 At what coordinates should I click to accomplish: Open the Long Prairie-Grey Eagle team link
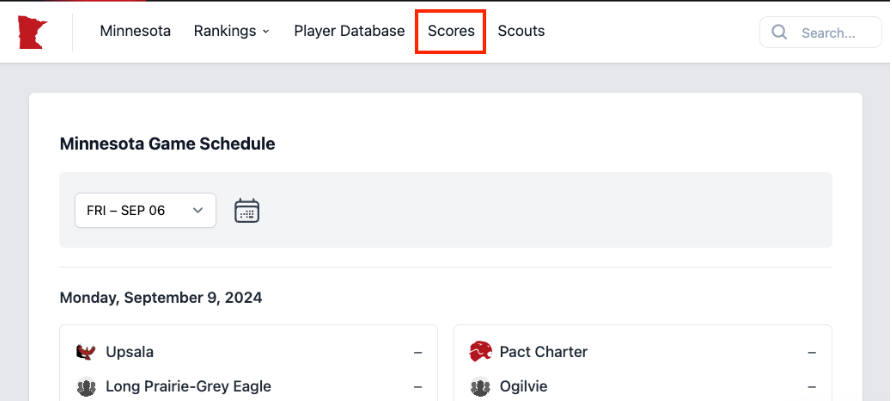pyautogui.click(x=188, y=387)
